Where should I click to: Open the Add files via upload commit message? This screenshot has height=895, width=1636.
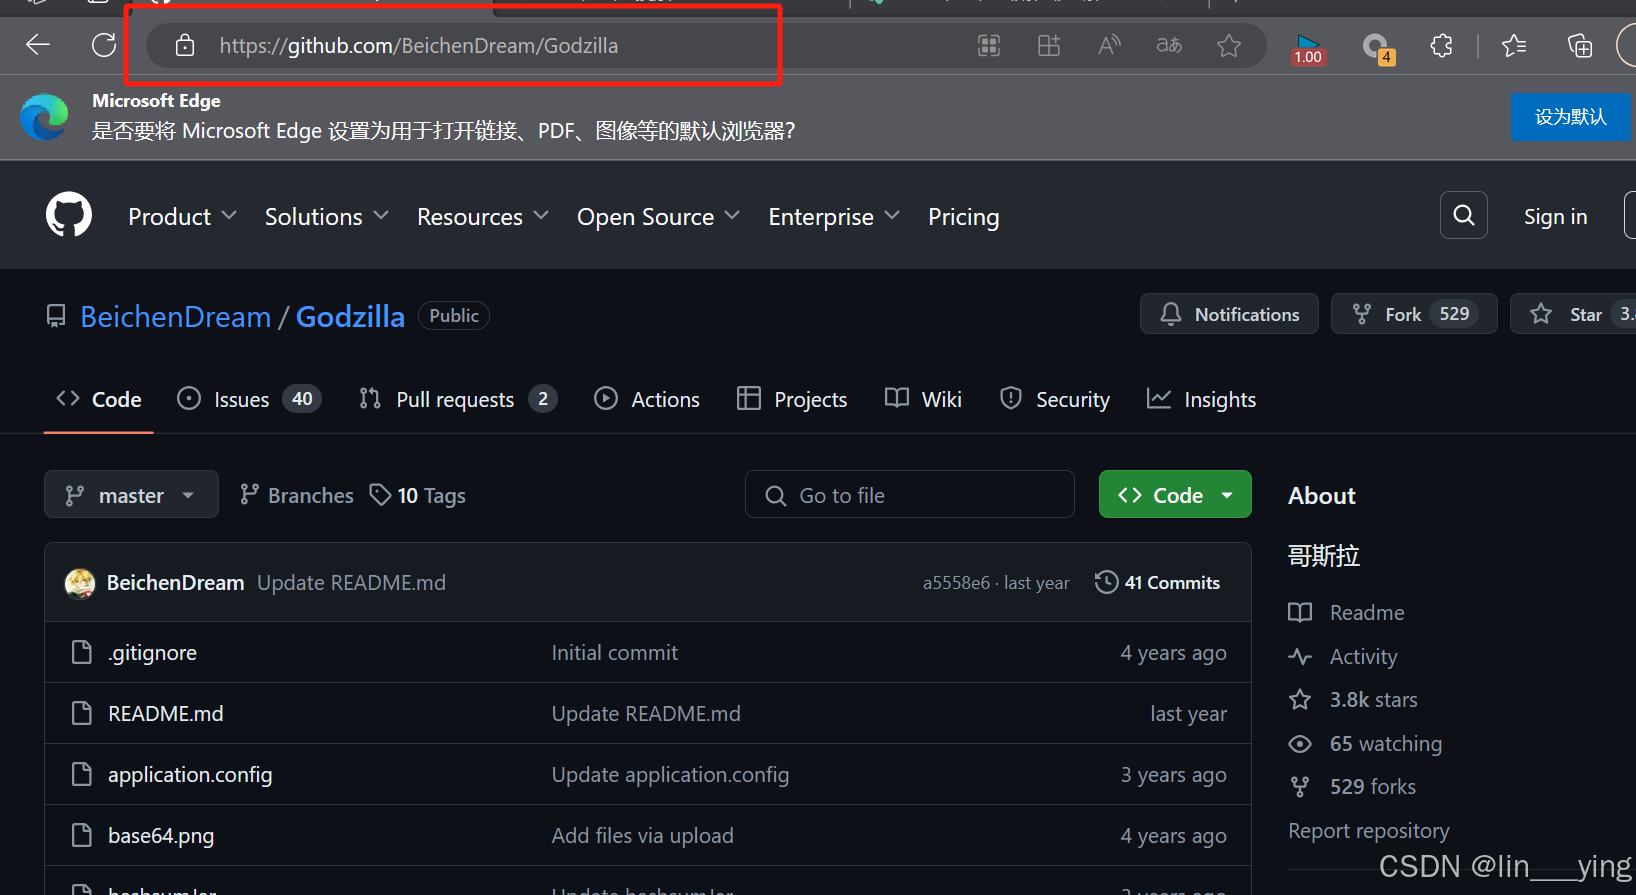point(642,836)
